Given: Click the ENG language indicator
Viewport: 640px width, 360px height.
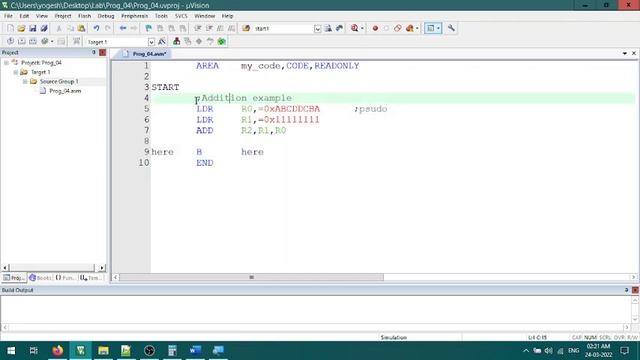Looking at the screenshot, I should (x=573, y=351).
